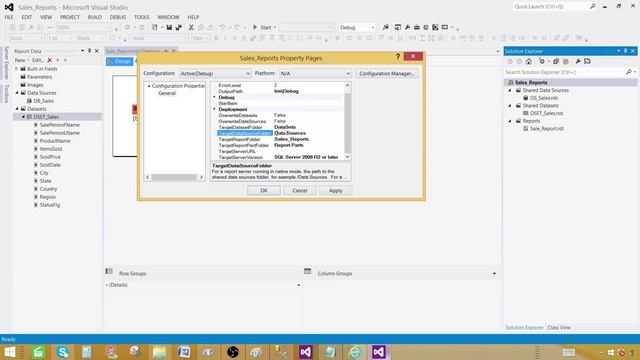Open Internet Explorer from the taskbar

click(x=354, y=352)
